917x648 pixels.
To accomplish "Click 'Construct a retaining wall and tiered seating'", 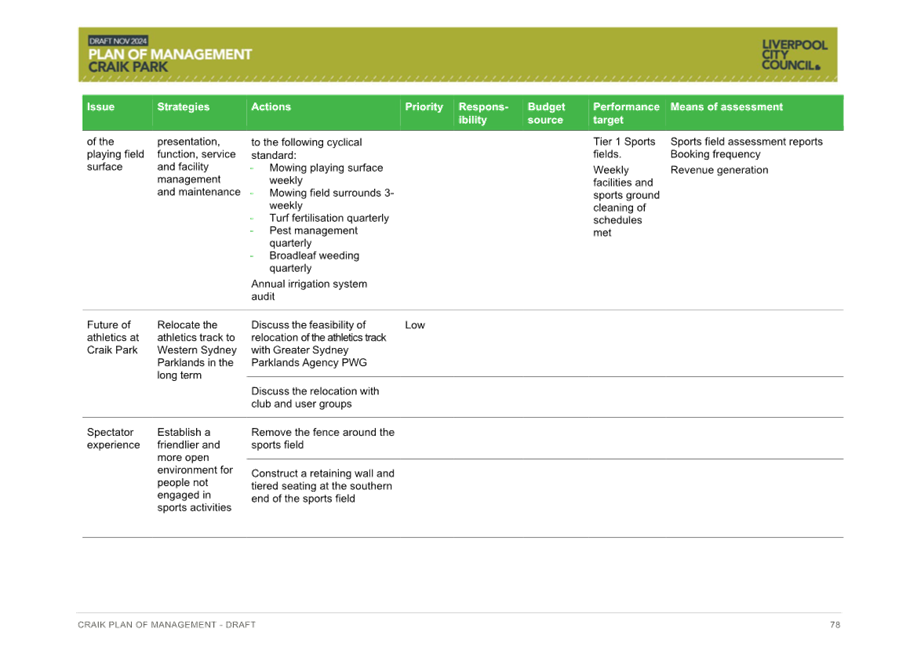I will 322,486.
